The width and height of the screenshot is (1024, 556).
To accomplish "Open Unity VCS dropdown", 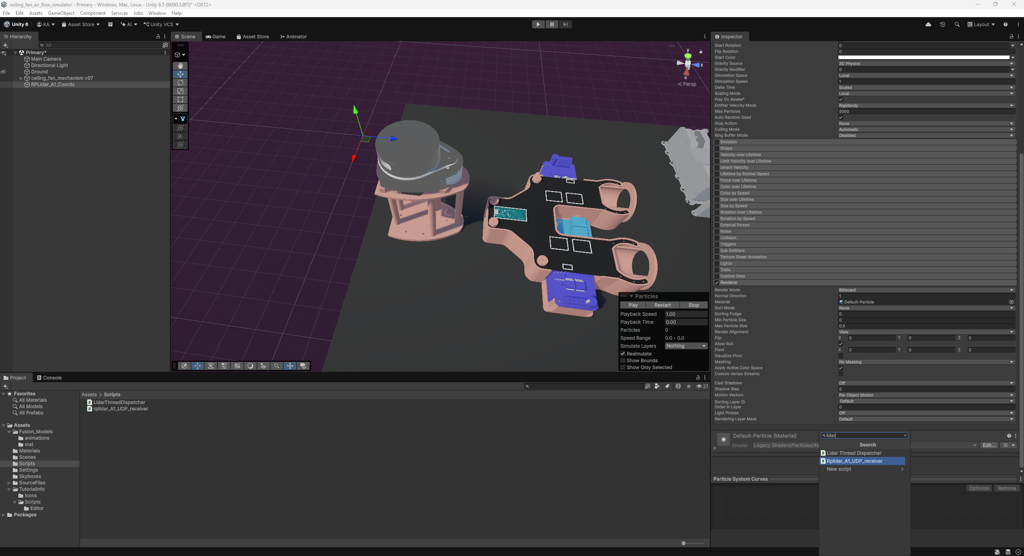I will (x=161, y=24).
